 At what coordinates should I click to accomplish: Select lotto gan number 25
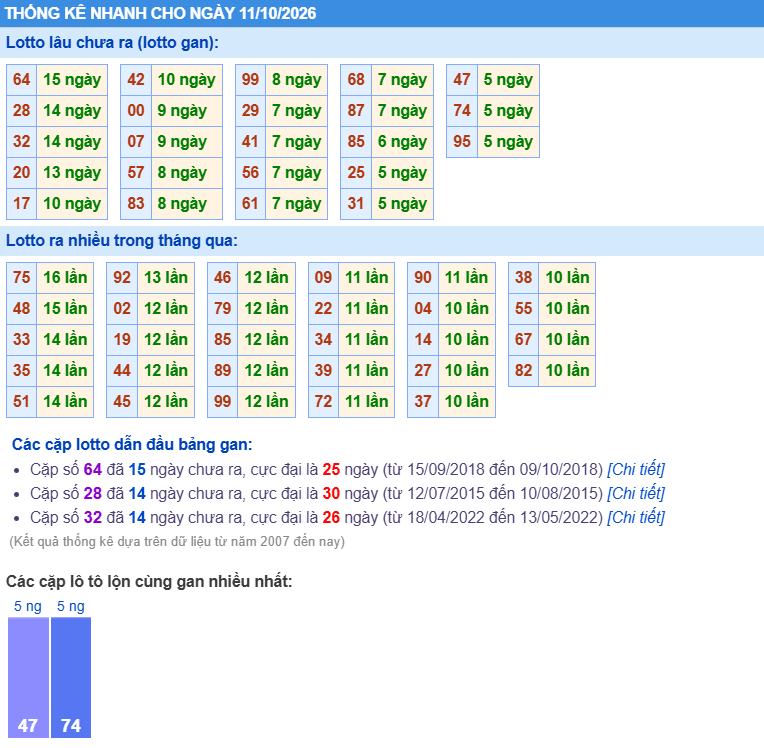pos(356,173)
